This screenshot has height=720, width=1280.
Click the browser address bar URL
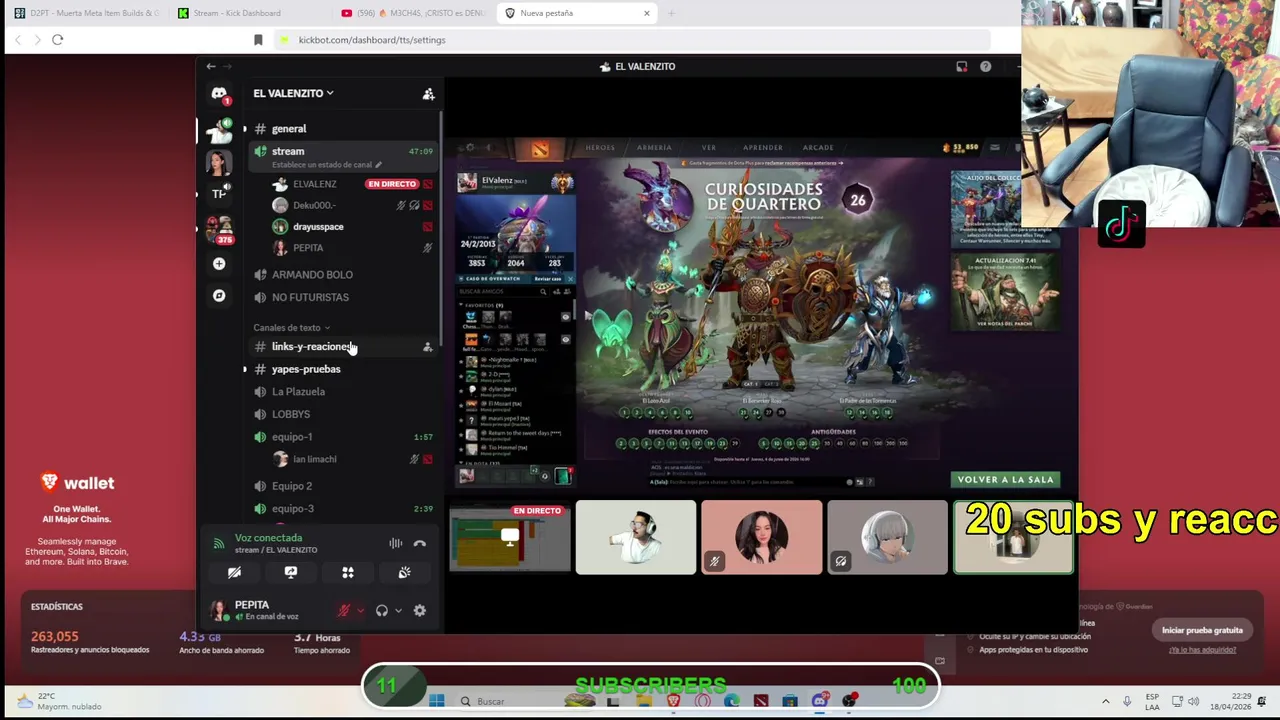pos(372,40)
